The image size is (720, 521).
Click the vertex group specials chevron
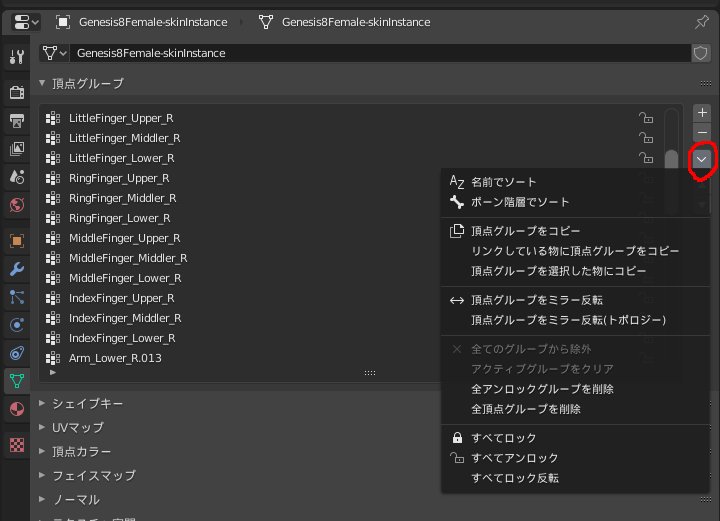click(x=702, y=159)
